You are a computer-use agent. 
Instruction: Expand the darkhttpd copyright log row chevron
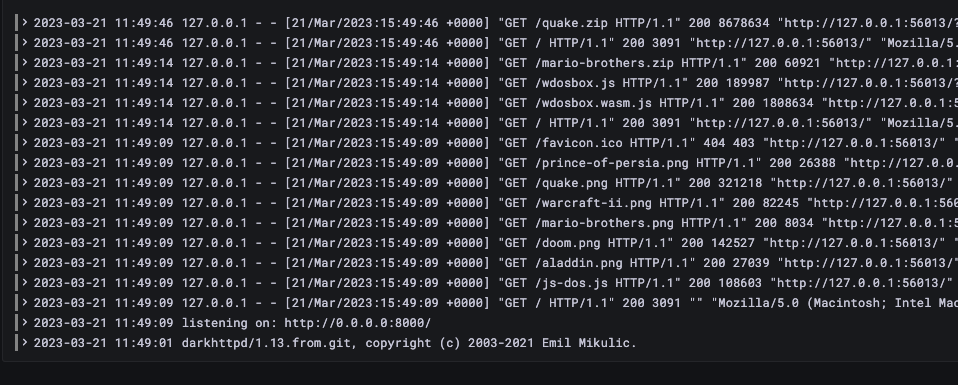(25, 342)
